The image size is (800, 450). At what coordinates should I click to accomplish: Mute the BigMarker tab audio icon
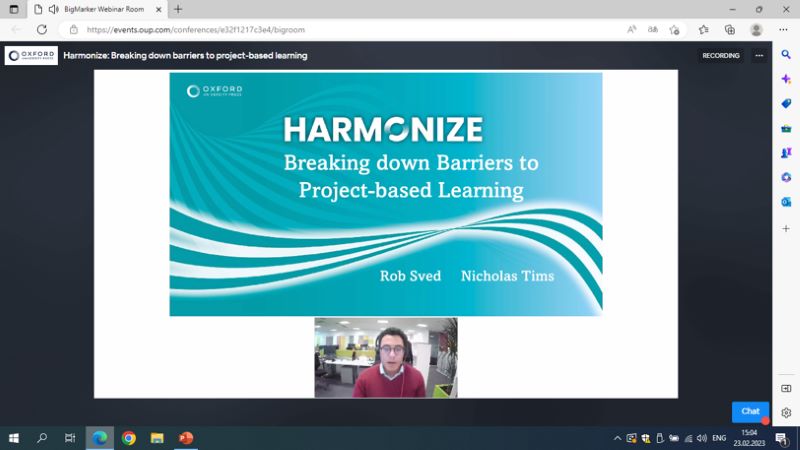54,9
